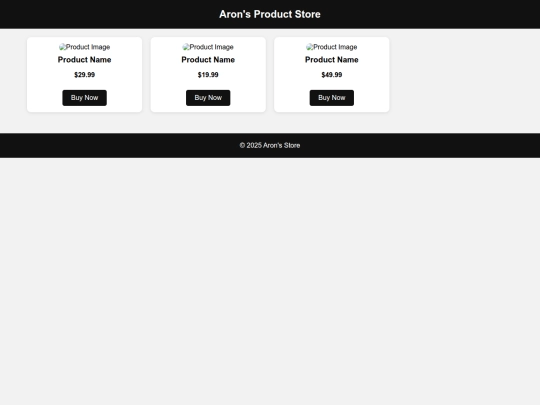Viewport: 540px width, 405px height.
Task: Click the empty gray area below the footer
Action: 270,281
